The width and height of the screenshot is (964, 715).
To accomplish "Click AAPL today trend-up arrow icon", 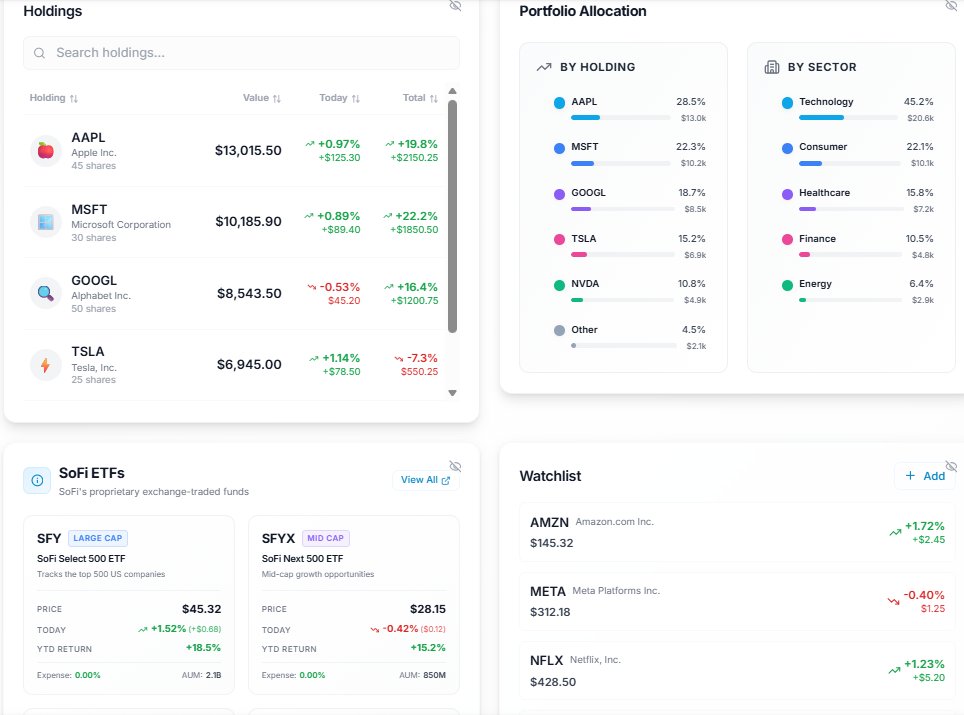I will tap(310, 144).
